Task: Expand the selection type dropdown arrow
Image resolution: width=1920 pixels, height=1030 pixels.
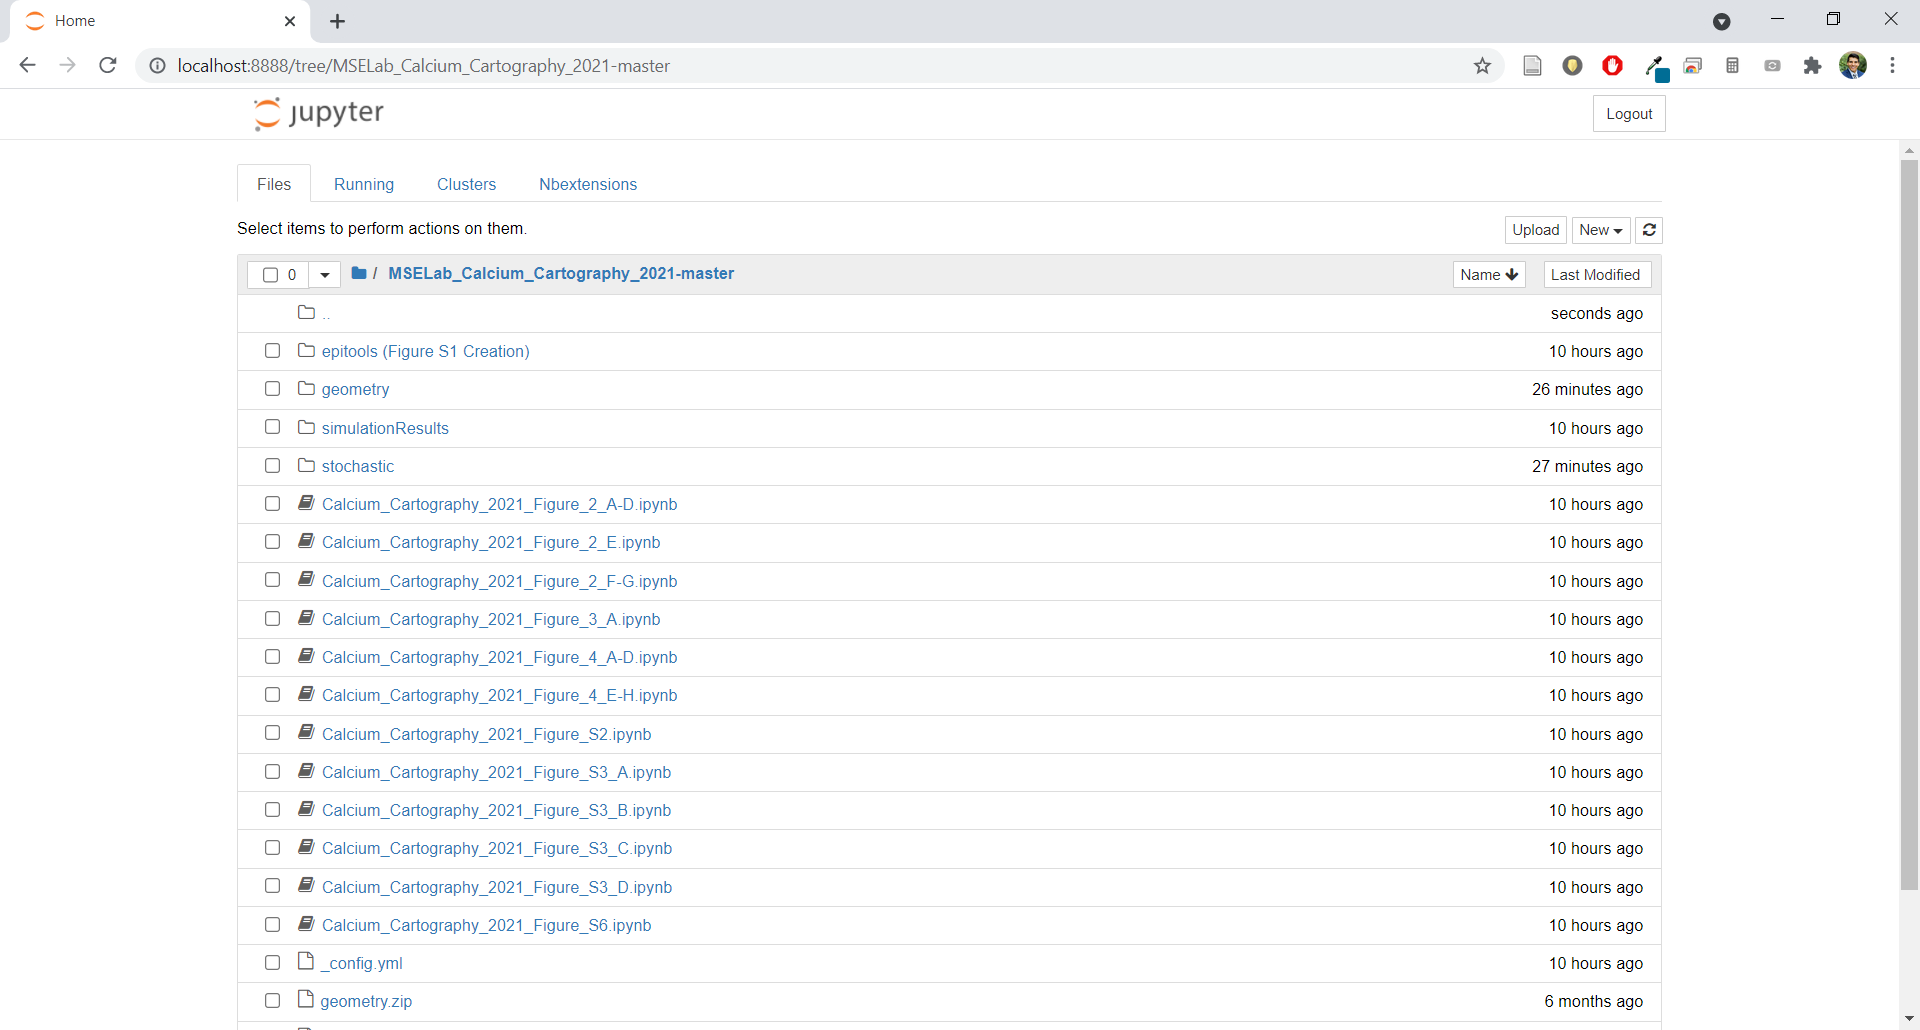Action: pyautogui.click(x=324, y=274)
